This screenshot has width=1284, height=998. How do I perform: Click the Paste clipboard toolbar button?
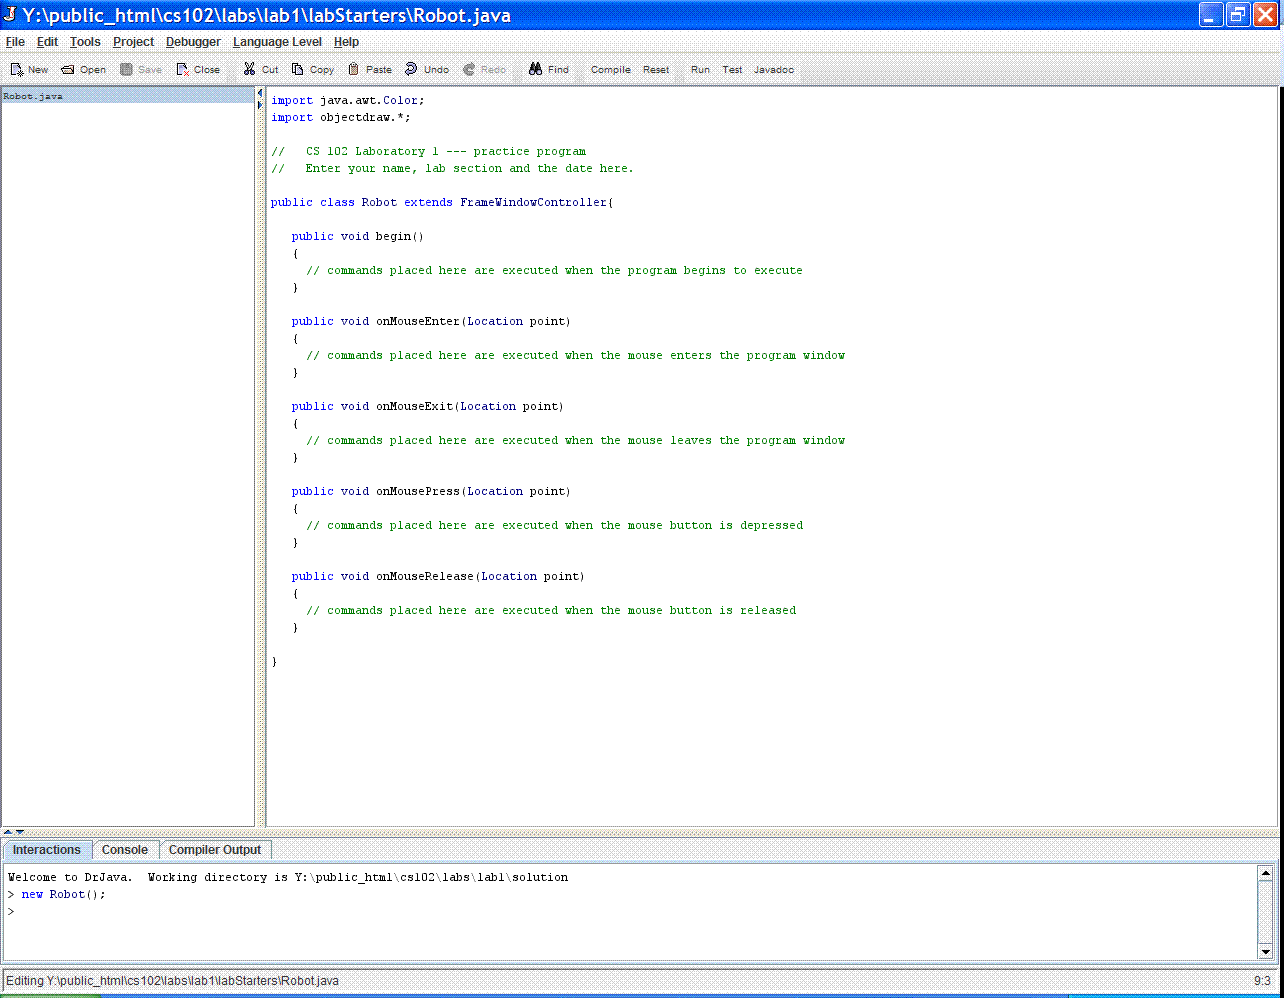click(x=370, y=70)
